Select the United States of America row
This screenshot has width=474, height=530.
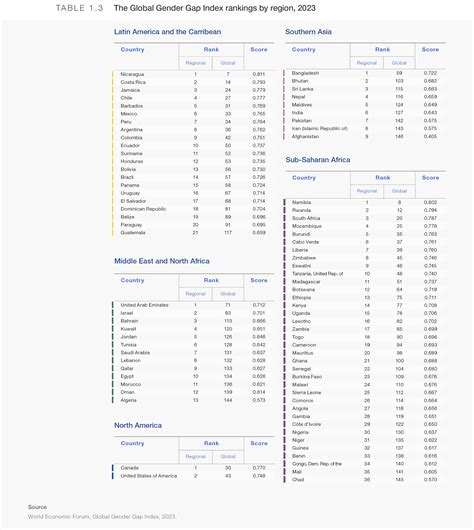click(193, 476)
